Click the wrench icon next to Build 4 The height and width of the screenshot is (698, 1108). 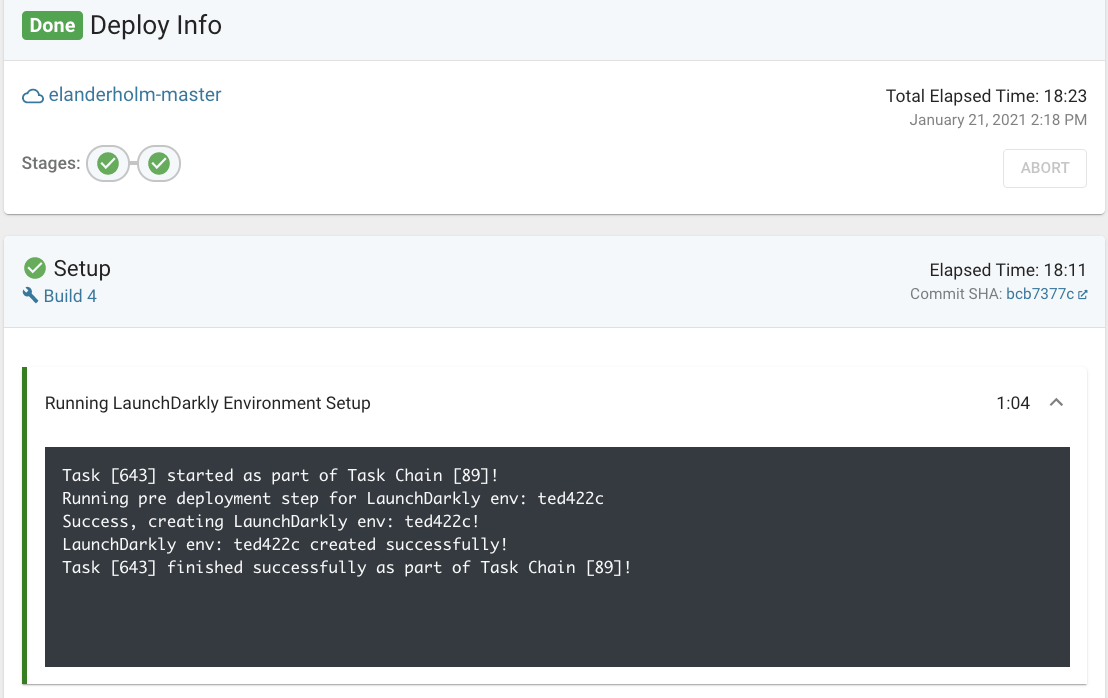pyautogui.click(x=30, y=295)
